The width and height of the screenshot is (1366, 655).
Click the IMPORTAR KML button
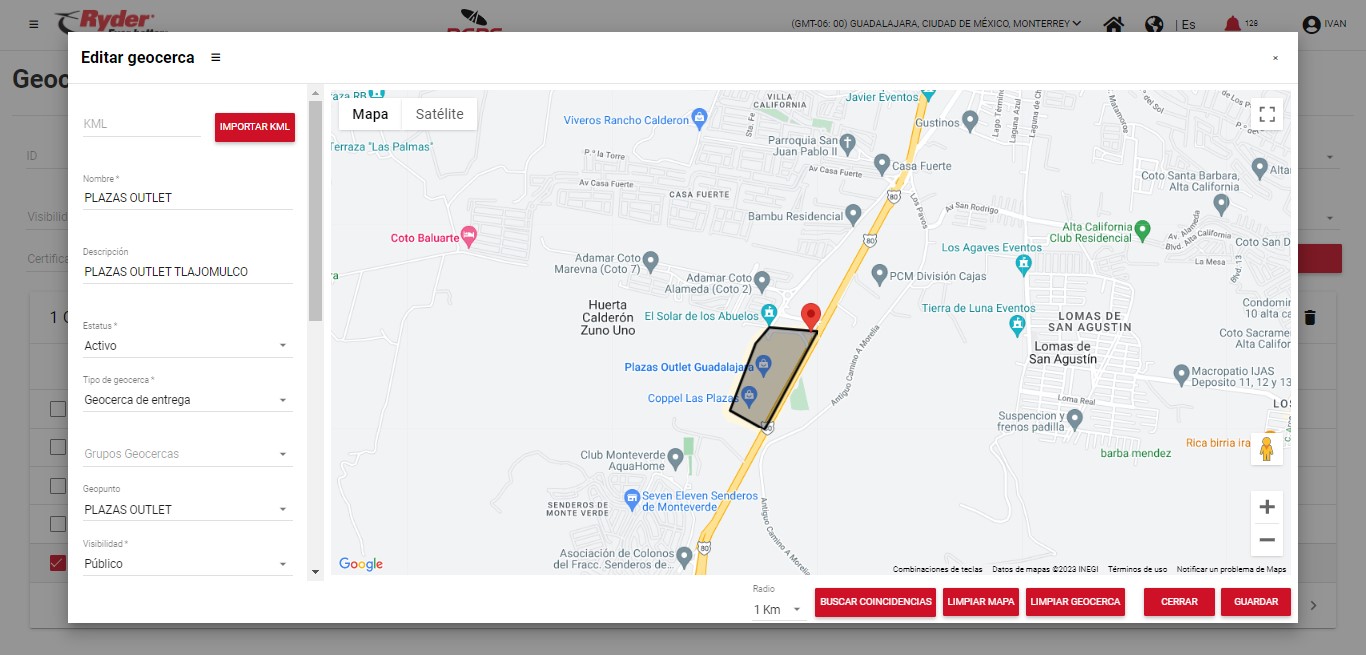tap(255, 127)
